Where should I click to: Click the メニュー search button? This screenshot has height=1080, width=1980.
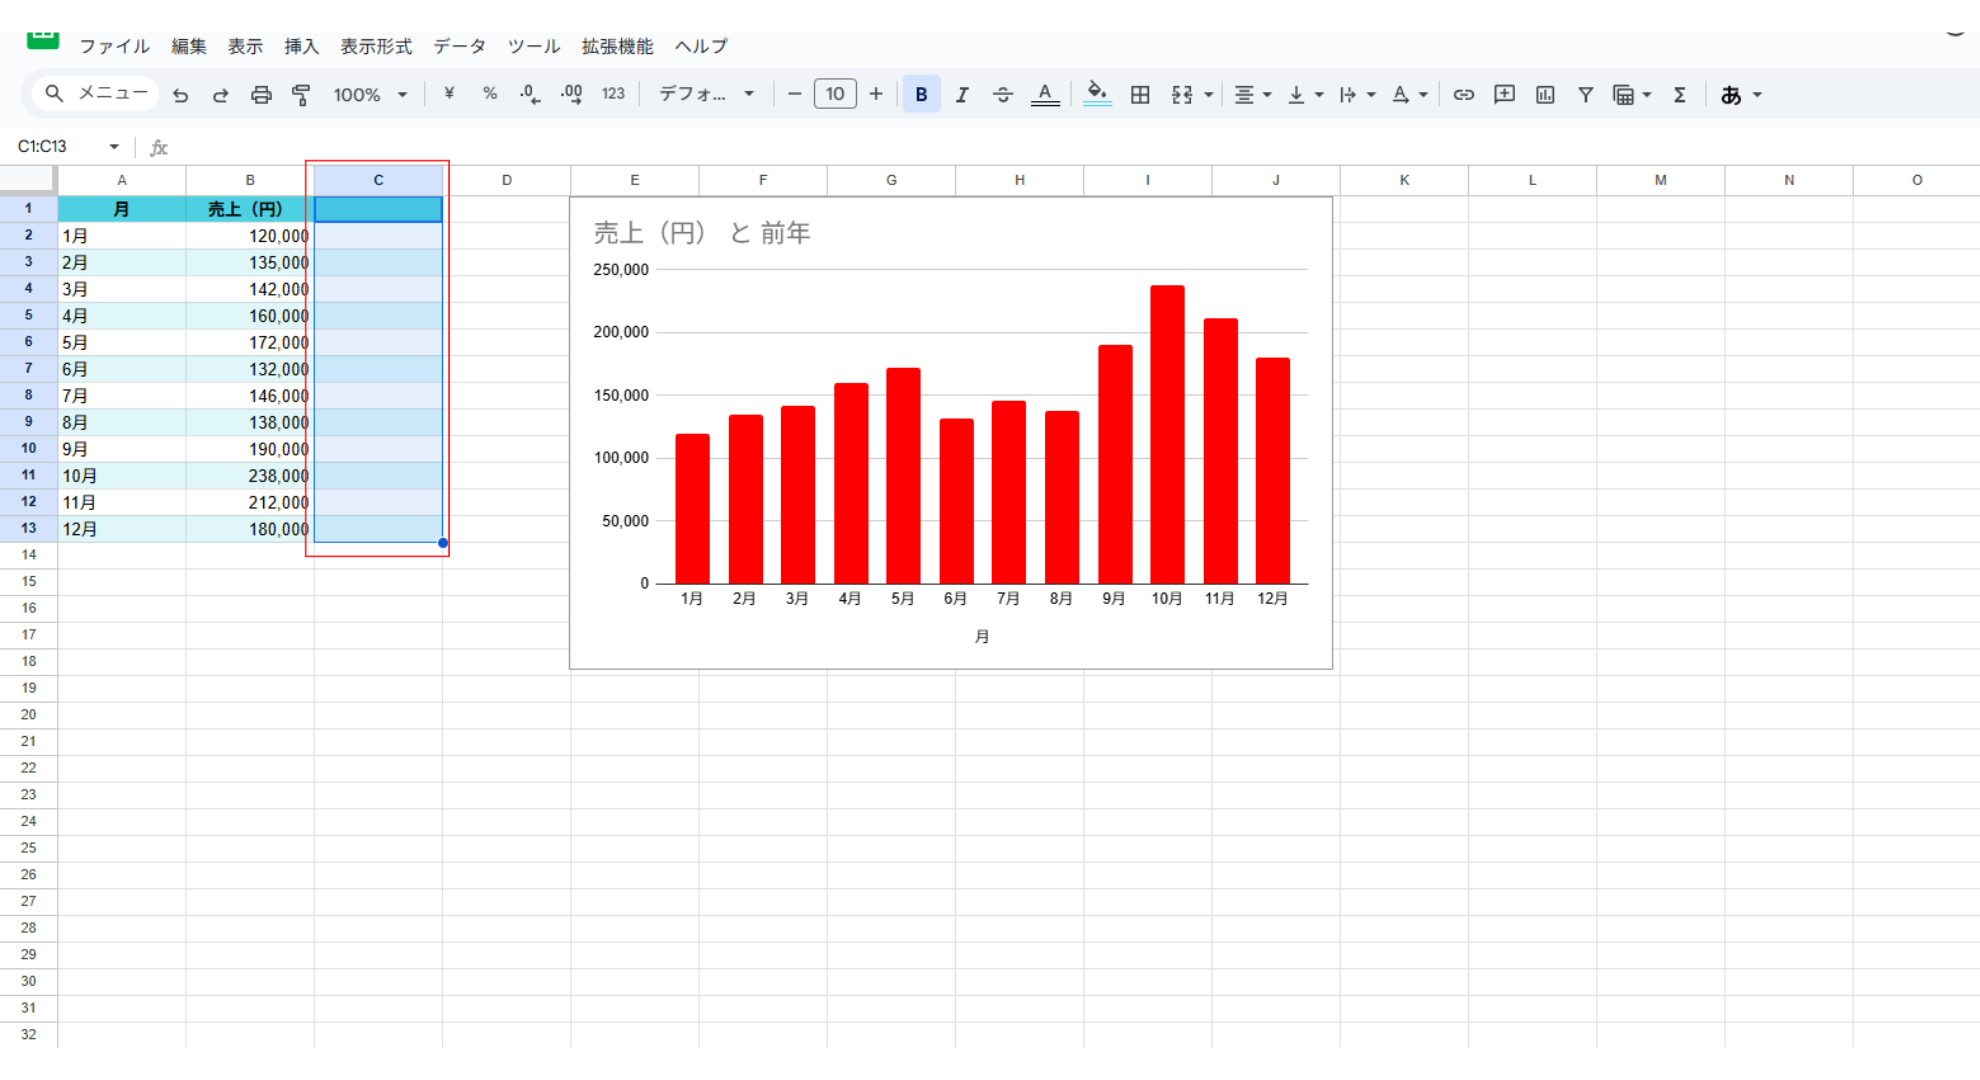coord(96,93)
